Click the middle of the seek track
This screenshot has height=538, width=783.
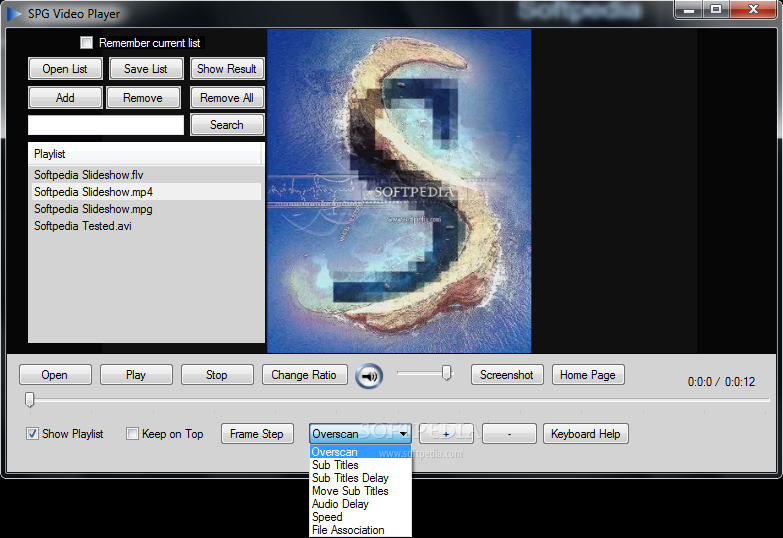[397, 400]
